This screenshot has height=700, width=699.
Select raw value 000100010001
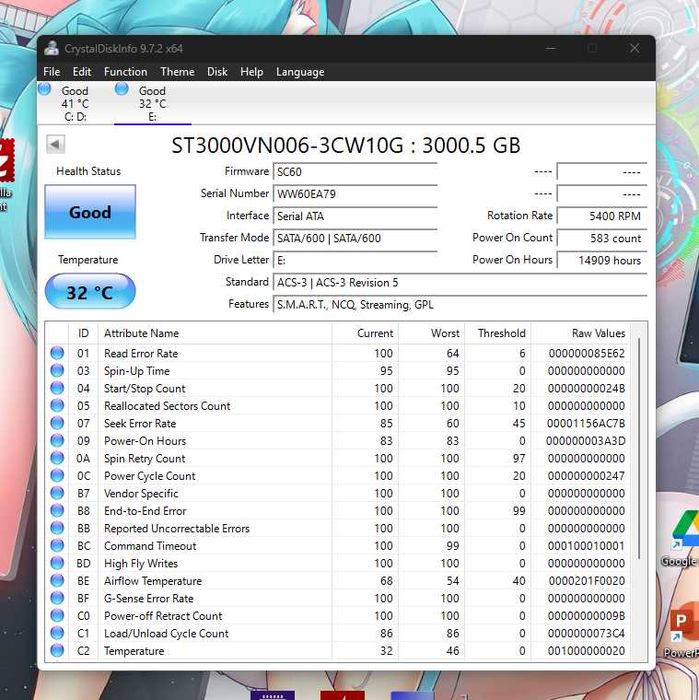586,546
